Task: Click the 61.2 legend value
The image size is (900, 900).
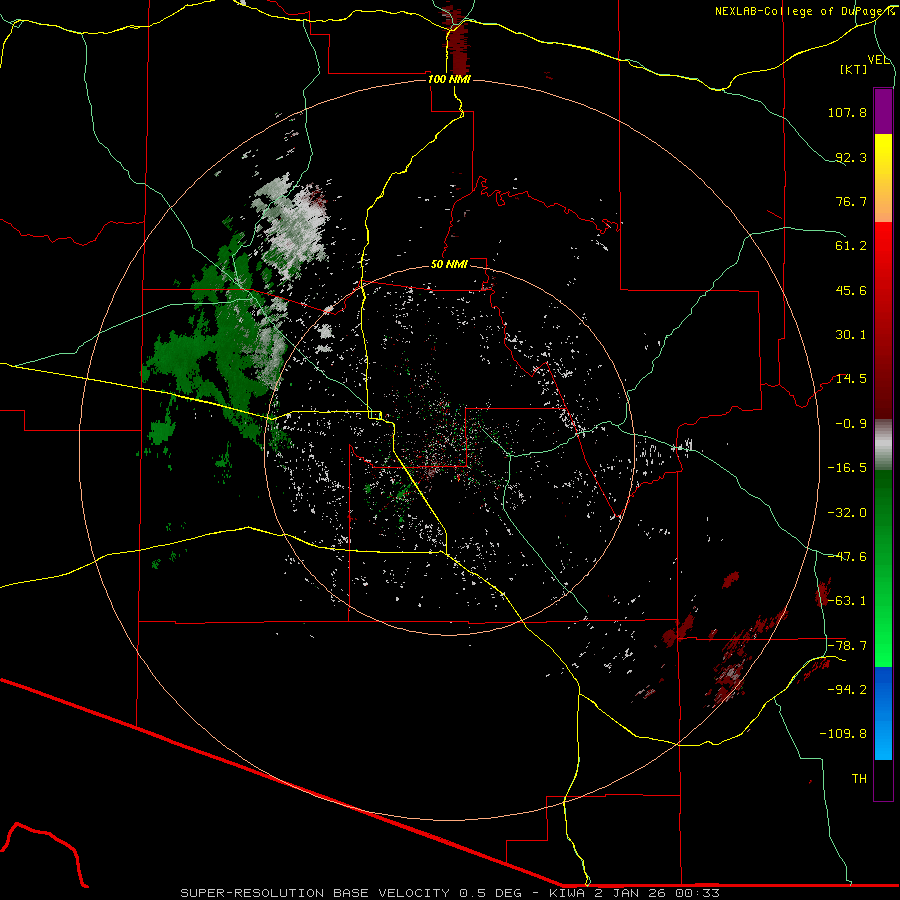Action: coord(851,246)
